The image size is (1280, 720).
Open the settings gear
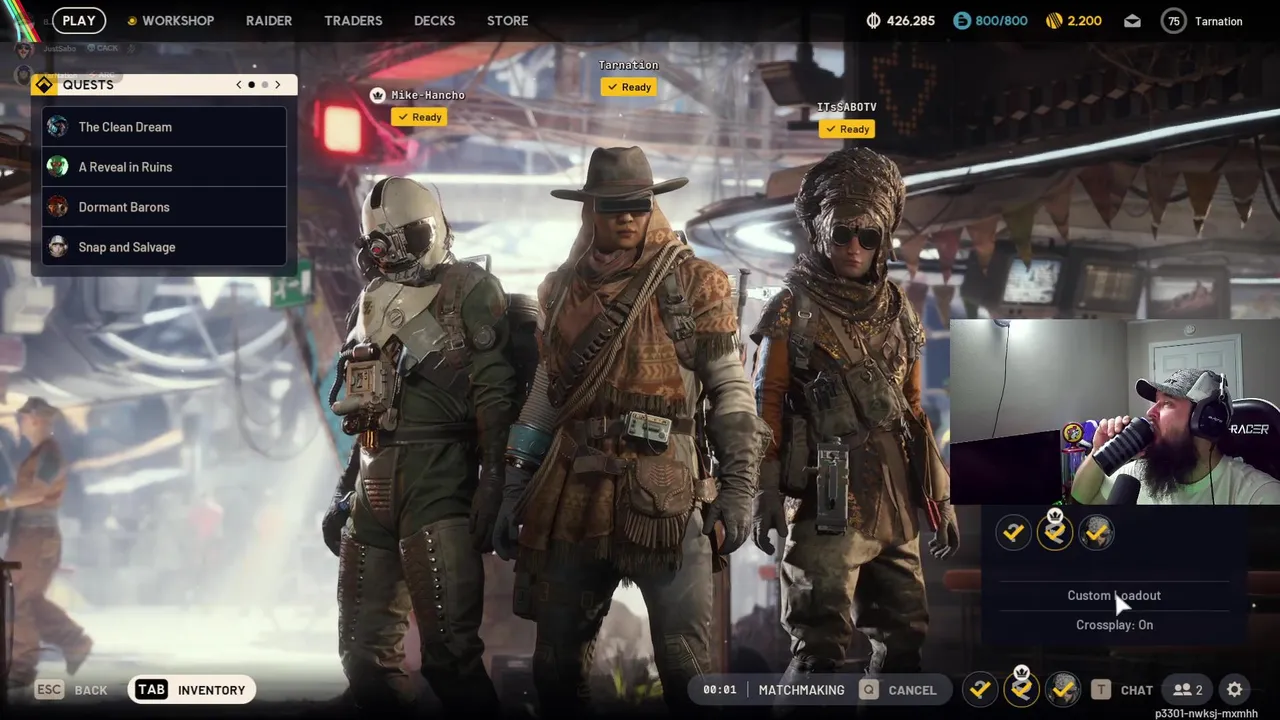click(1235, 690)
